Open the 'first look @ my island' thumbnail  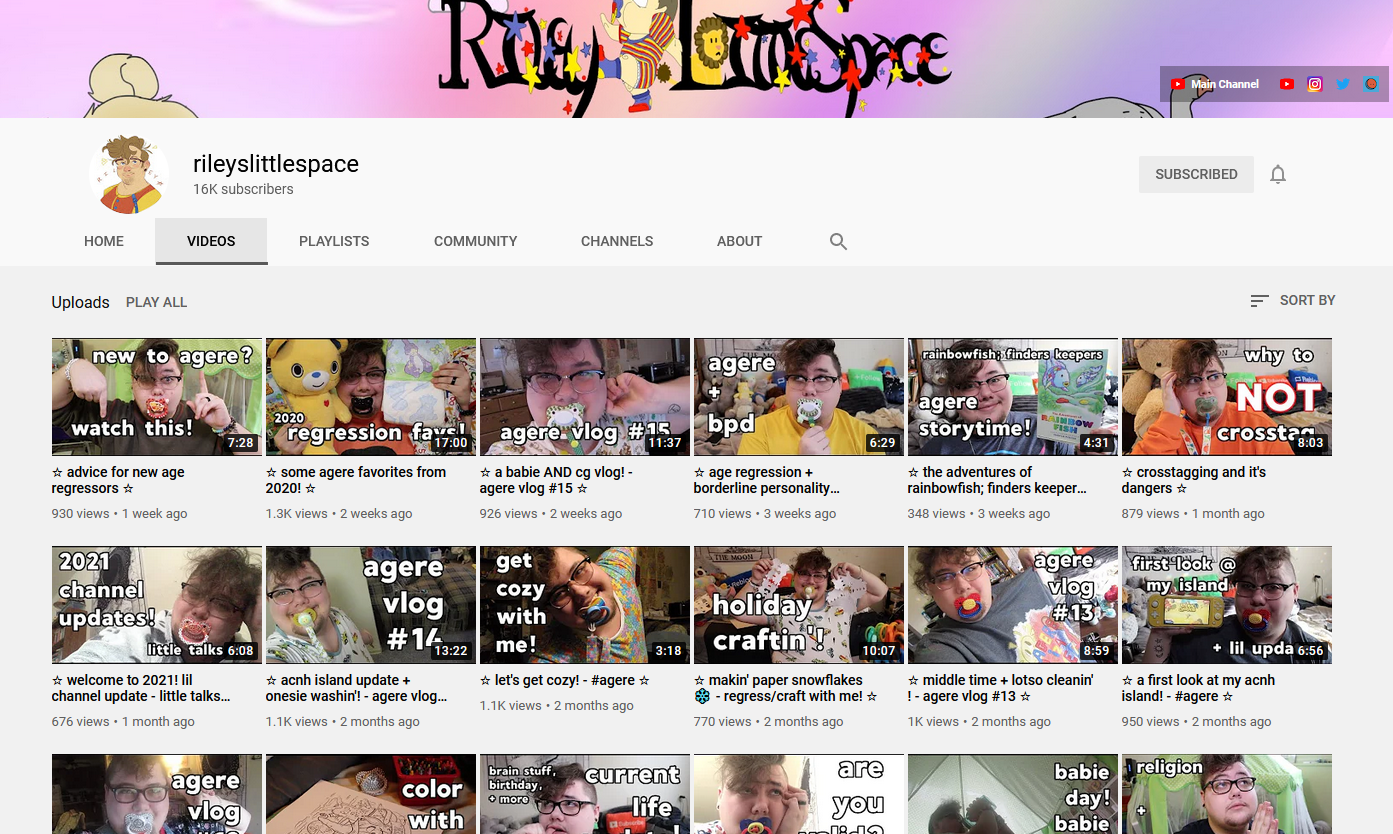click(x=1227, y=605)
